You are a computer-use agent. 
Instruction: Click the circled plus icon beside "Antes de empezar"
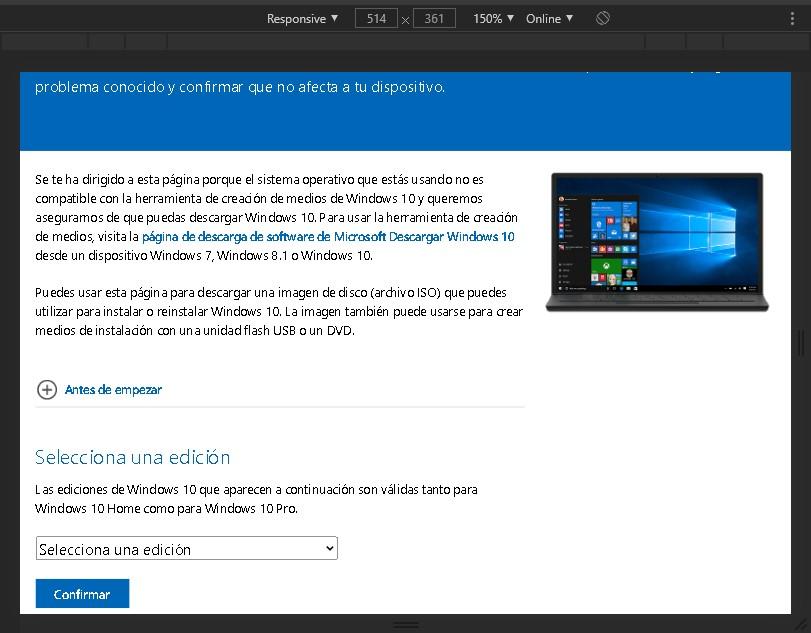(47, 390)
